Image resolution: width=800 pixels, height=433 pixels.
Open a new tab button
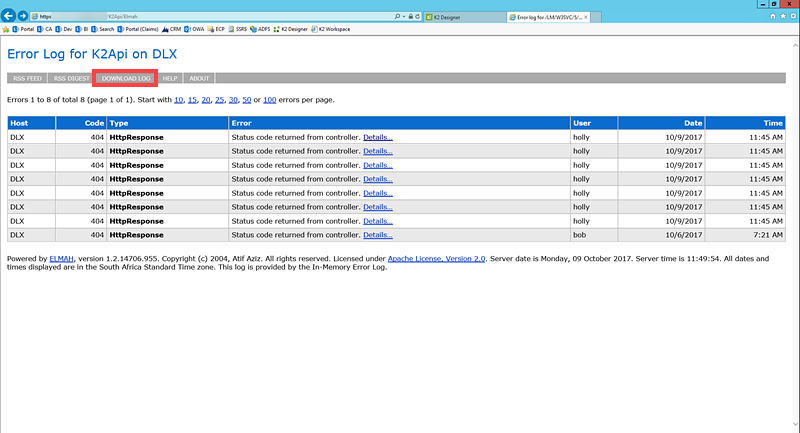click(x=596, y=17)
